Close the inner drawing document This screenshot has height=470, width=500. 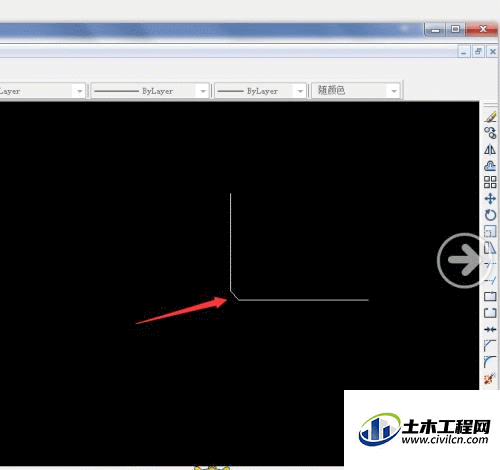493,52
